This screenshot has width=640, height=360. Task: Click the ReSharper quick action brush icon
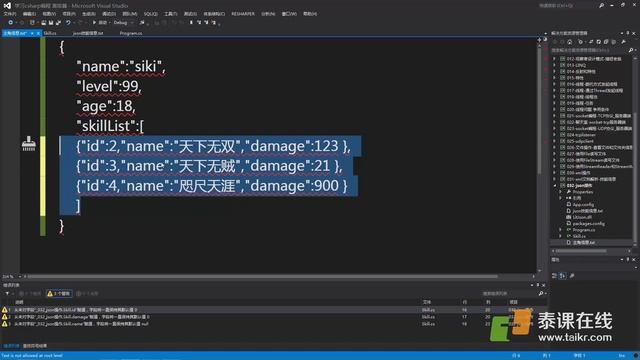[29, 144]
